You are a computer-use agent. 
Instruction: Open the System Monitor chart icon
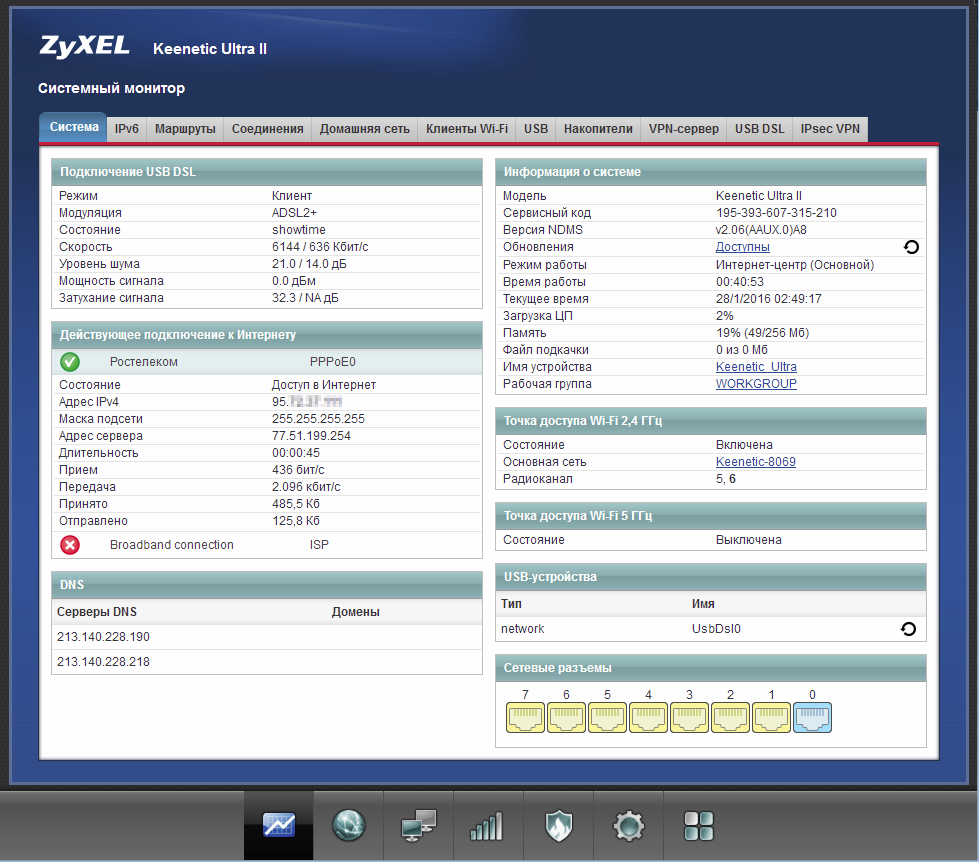click(x=279, y=825)
